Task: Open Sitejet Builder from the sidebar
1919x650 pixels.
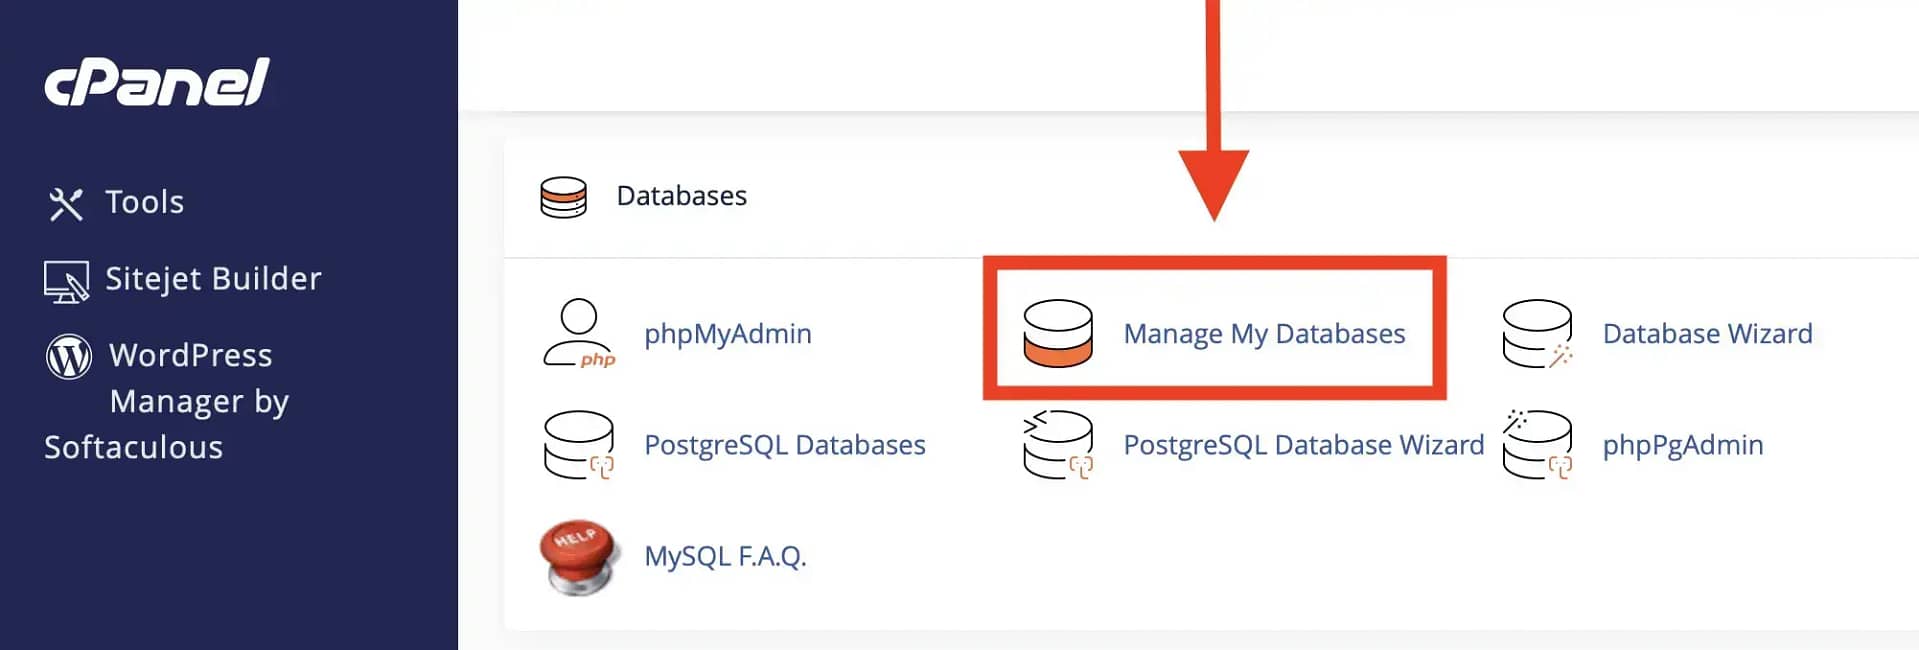Action: 213,278
